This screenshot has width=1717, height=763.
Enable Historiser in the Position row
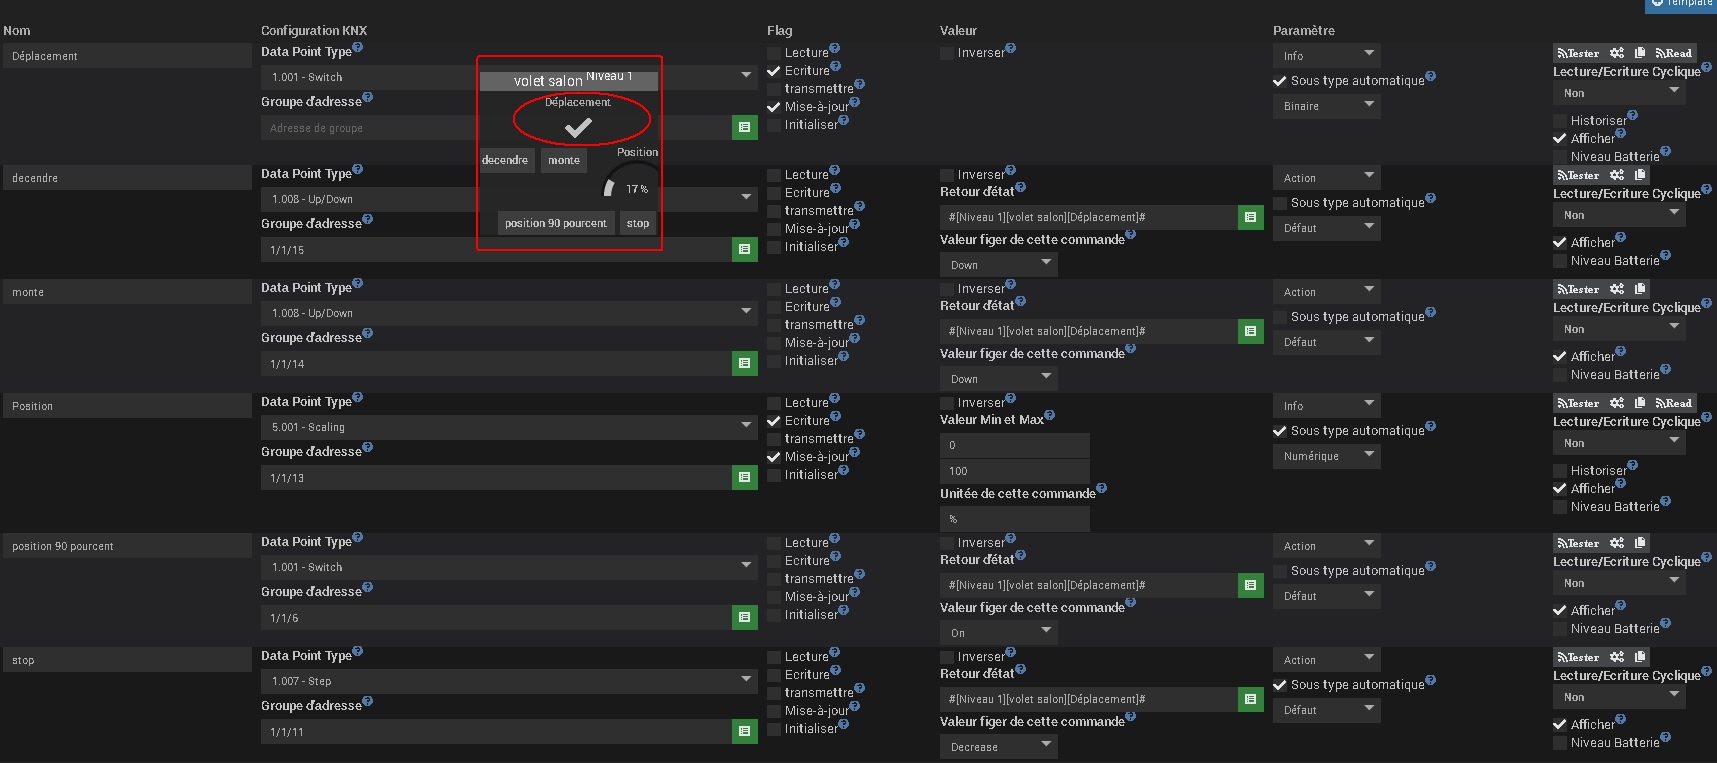click(x=1560, y=471)
